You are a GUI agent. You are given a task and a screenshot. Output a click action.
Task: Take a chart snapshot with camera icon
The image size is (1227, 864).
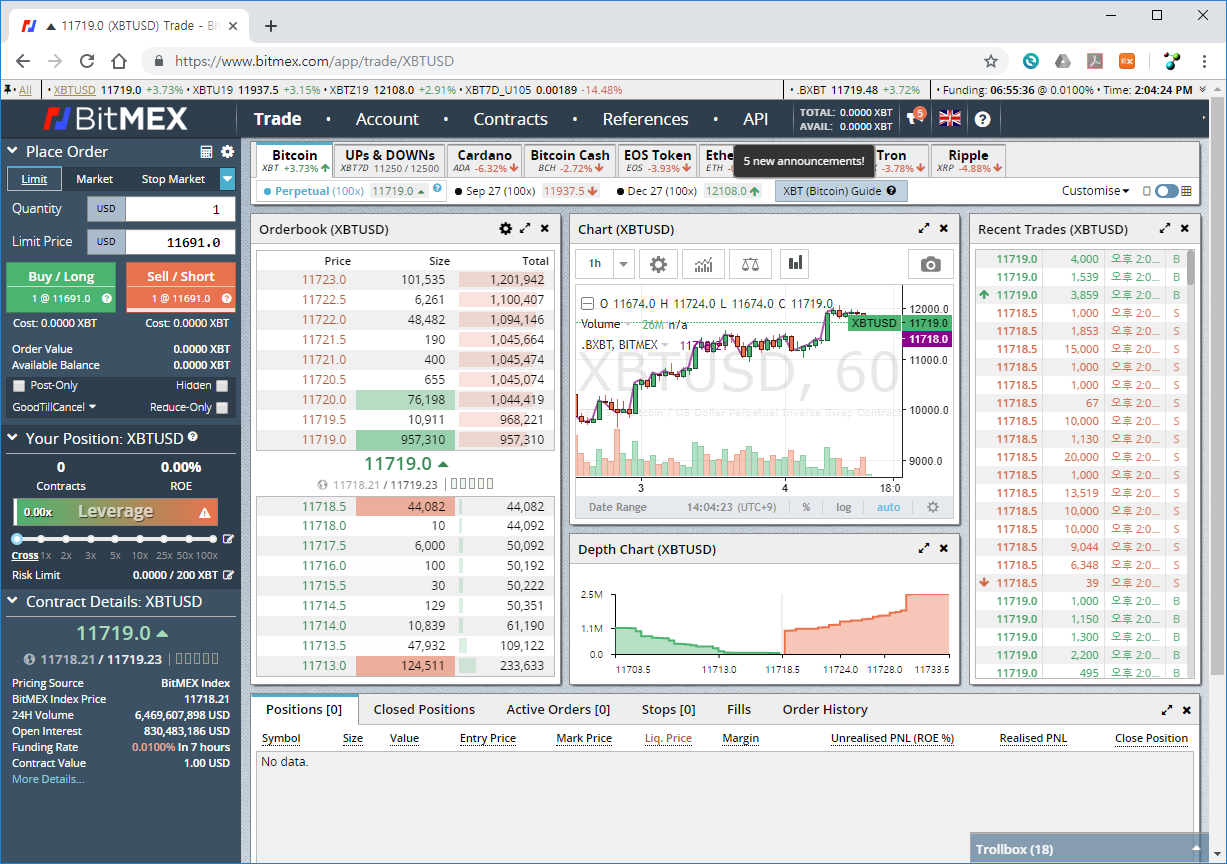click(x=931, y=264)
